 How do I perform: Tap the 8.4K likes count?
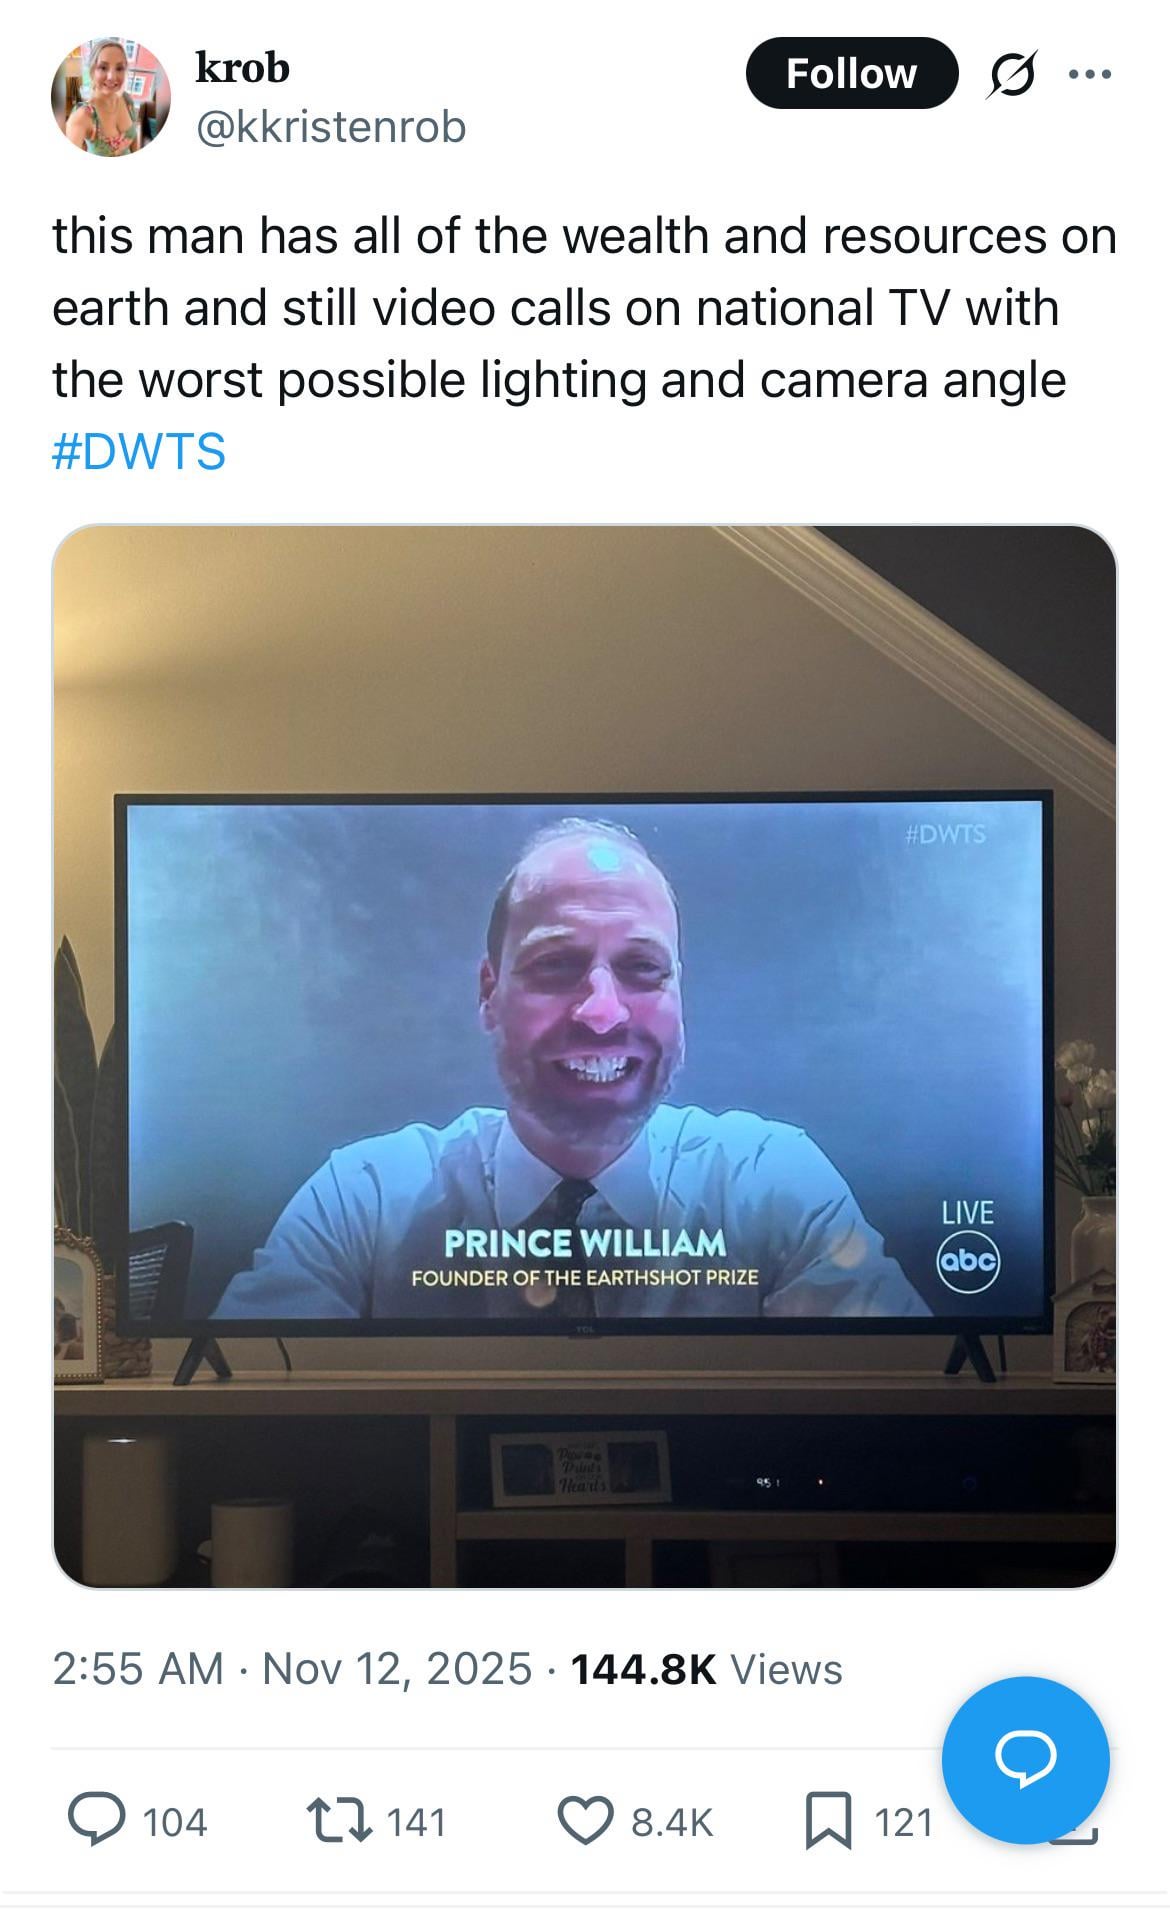point(672,1822)
